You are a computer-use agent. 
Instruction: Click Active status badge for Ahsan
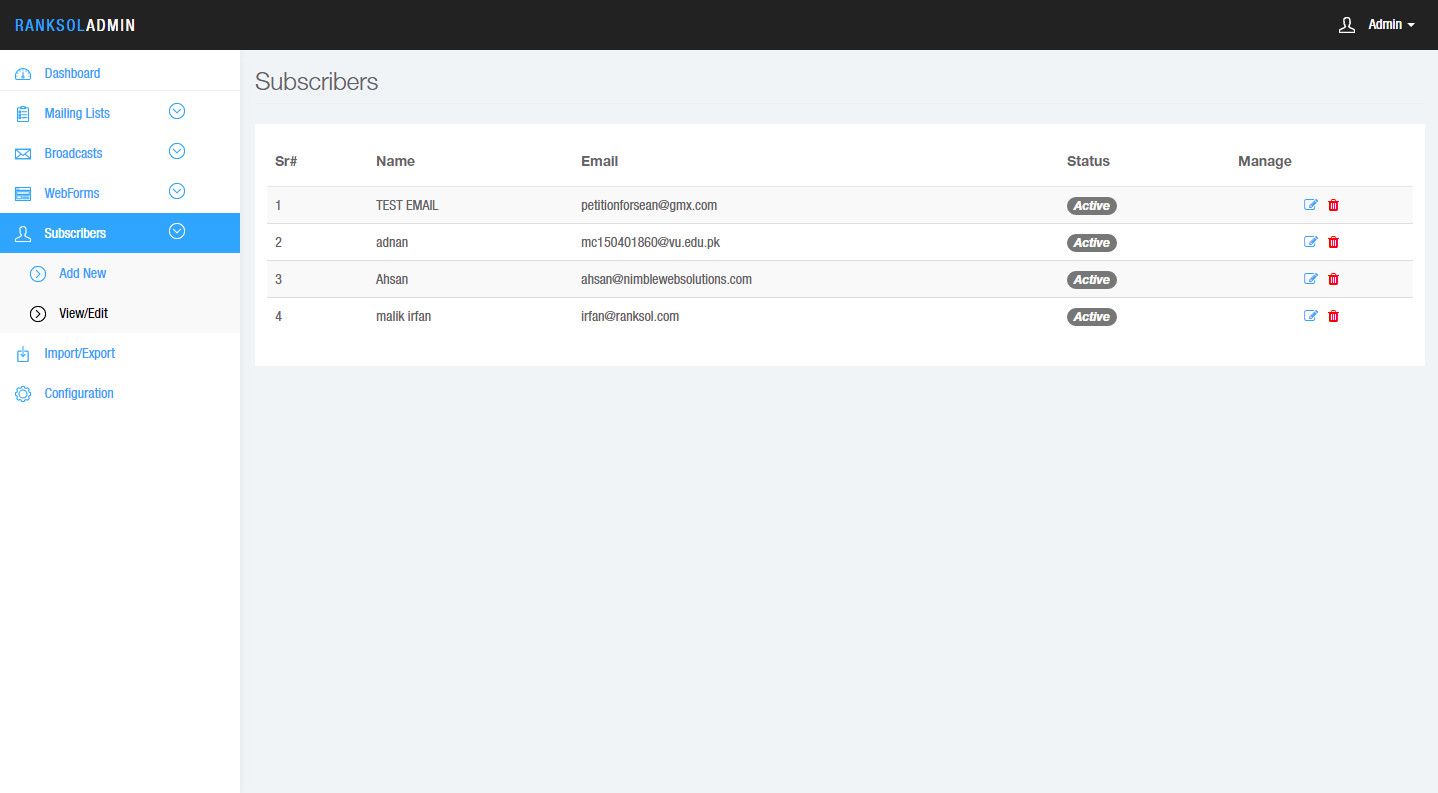click(1092, 280)
